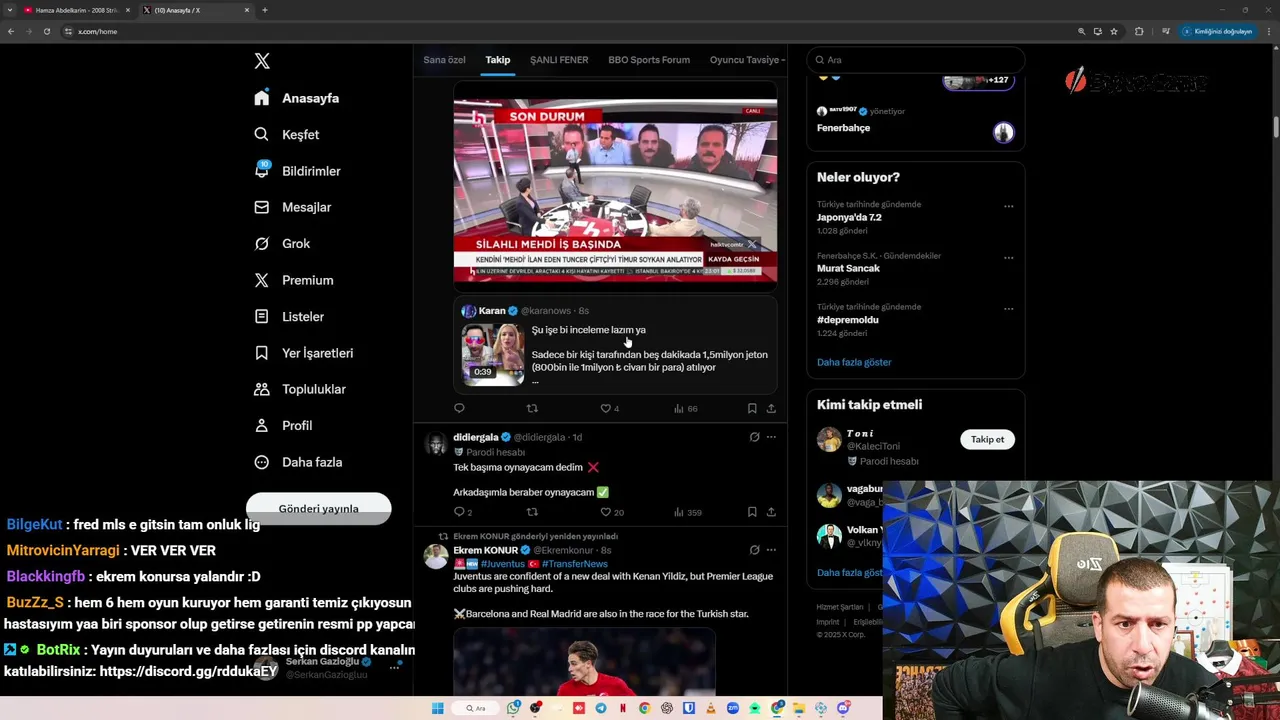1280x720 pixels.
Task: Open Chrome tab search dropdown arrow
Action: click(x=9, y=10)
